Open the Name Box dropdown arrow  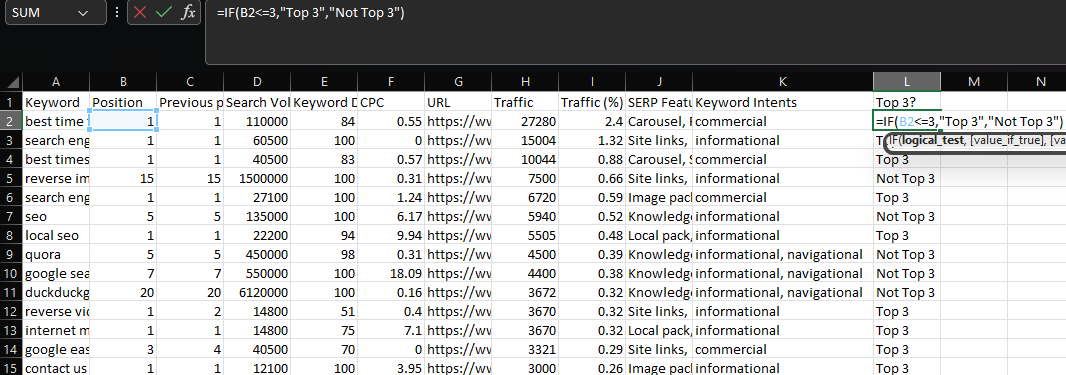(x=83, y=13)
